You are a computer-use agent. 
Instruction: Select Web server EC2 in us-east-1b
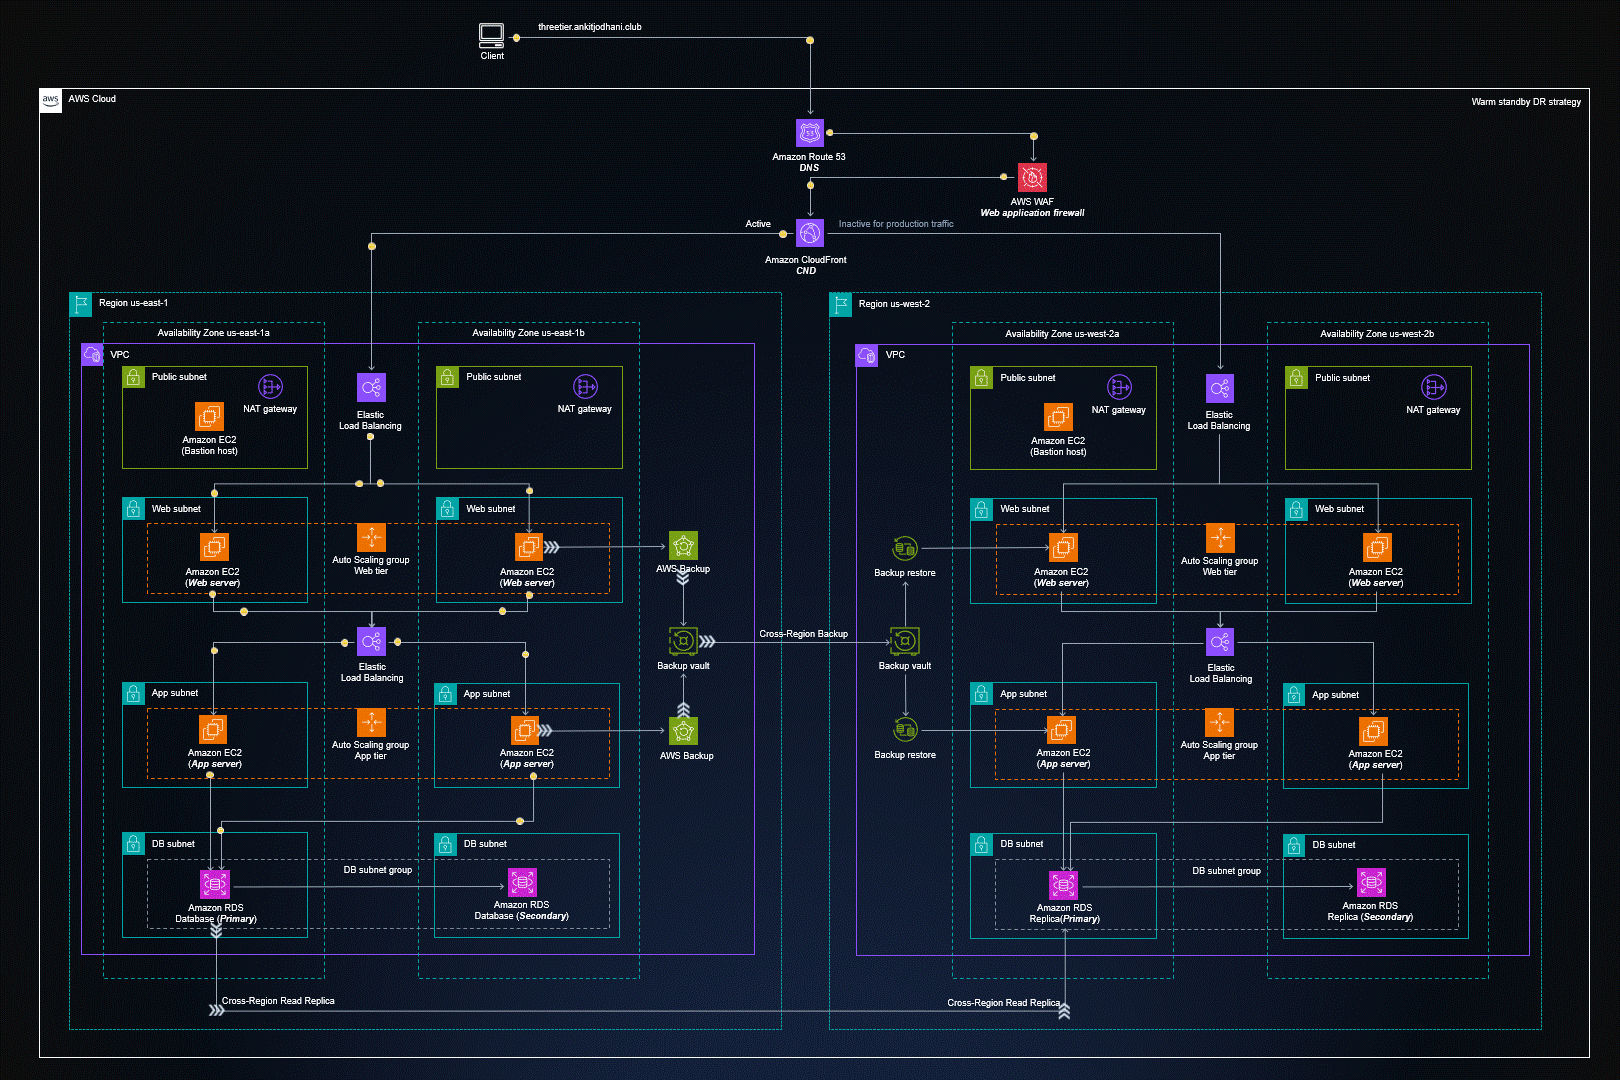tap(528, 547)
